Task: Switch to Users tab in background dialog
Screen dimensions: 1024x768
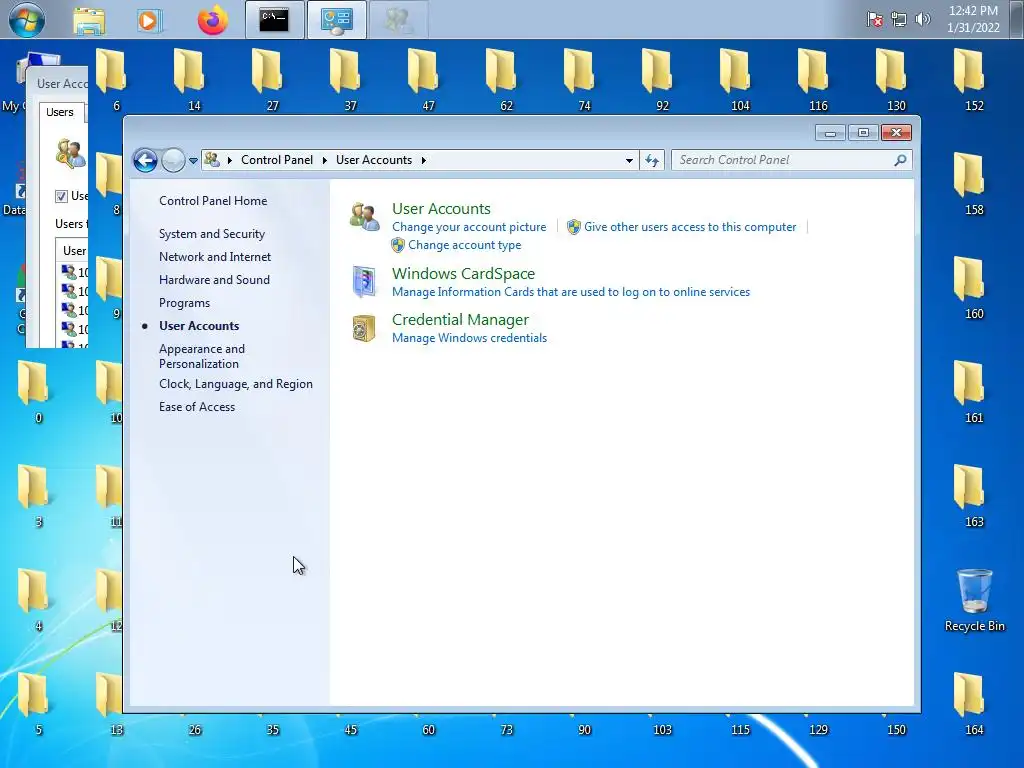Action: (x=60, y=112)
